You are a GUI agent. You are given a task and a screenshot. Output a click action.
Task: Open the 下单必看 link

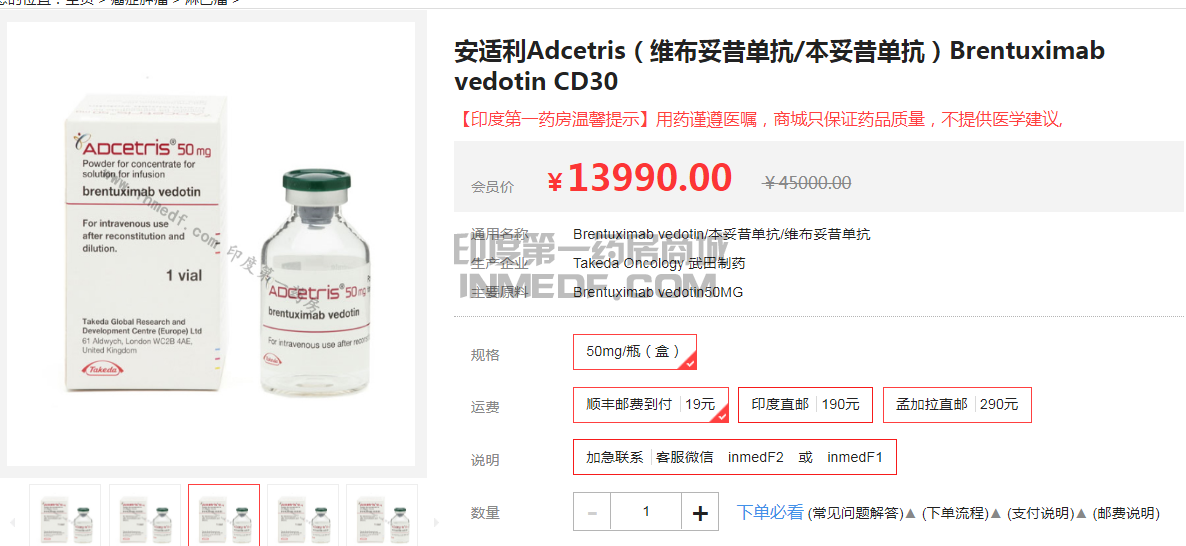point(770,512)
